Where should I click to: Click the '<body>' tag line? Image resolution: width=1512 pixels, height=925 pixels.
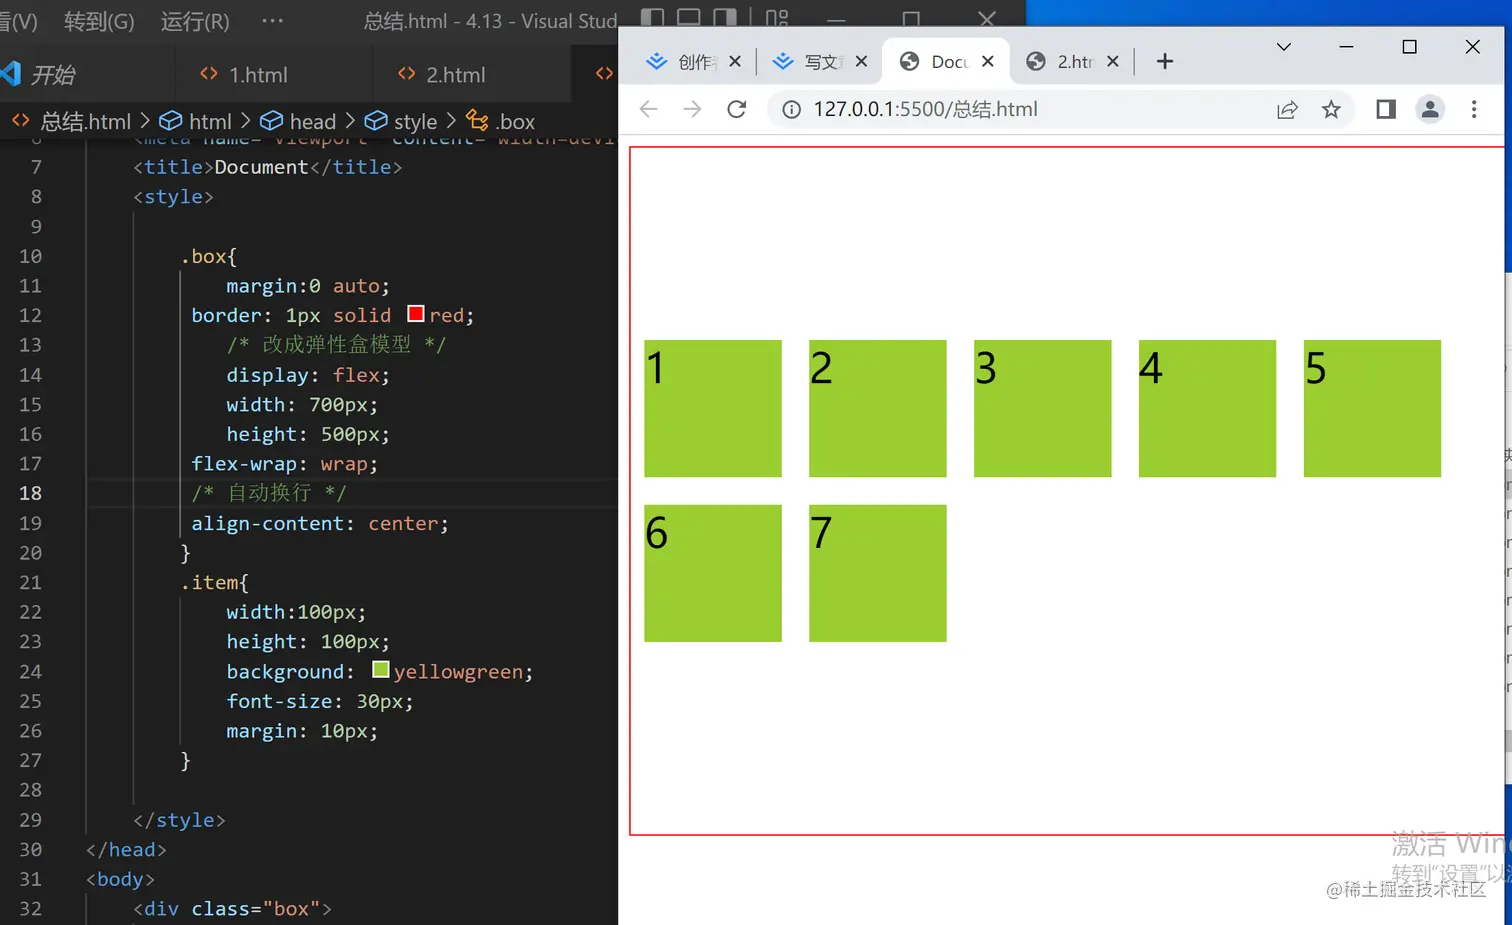click(121, 879)
